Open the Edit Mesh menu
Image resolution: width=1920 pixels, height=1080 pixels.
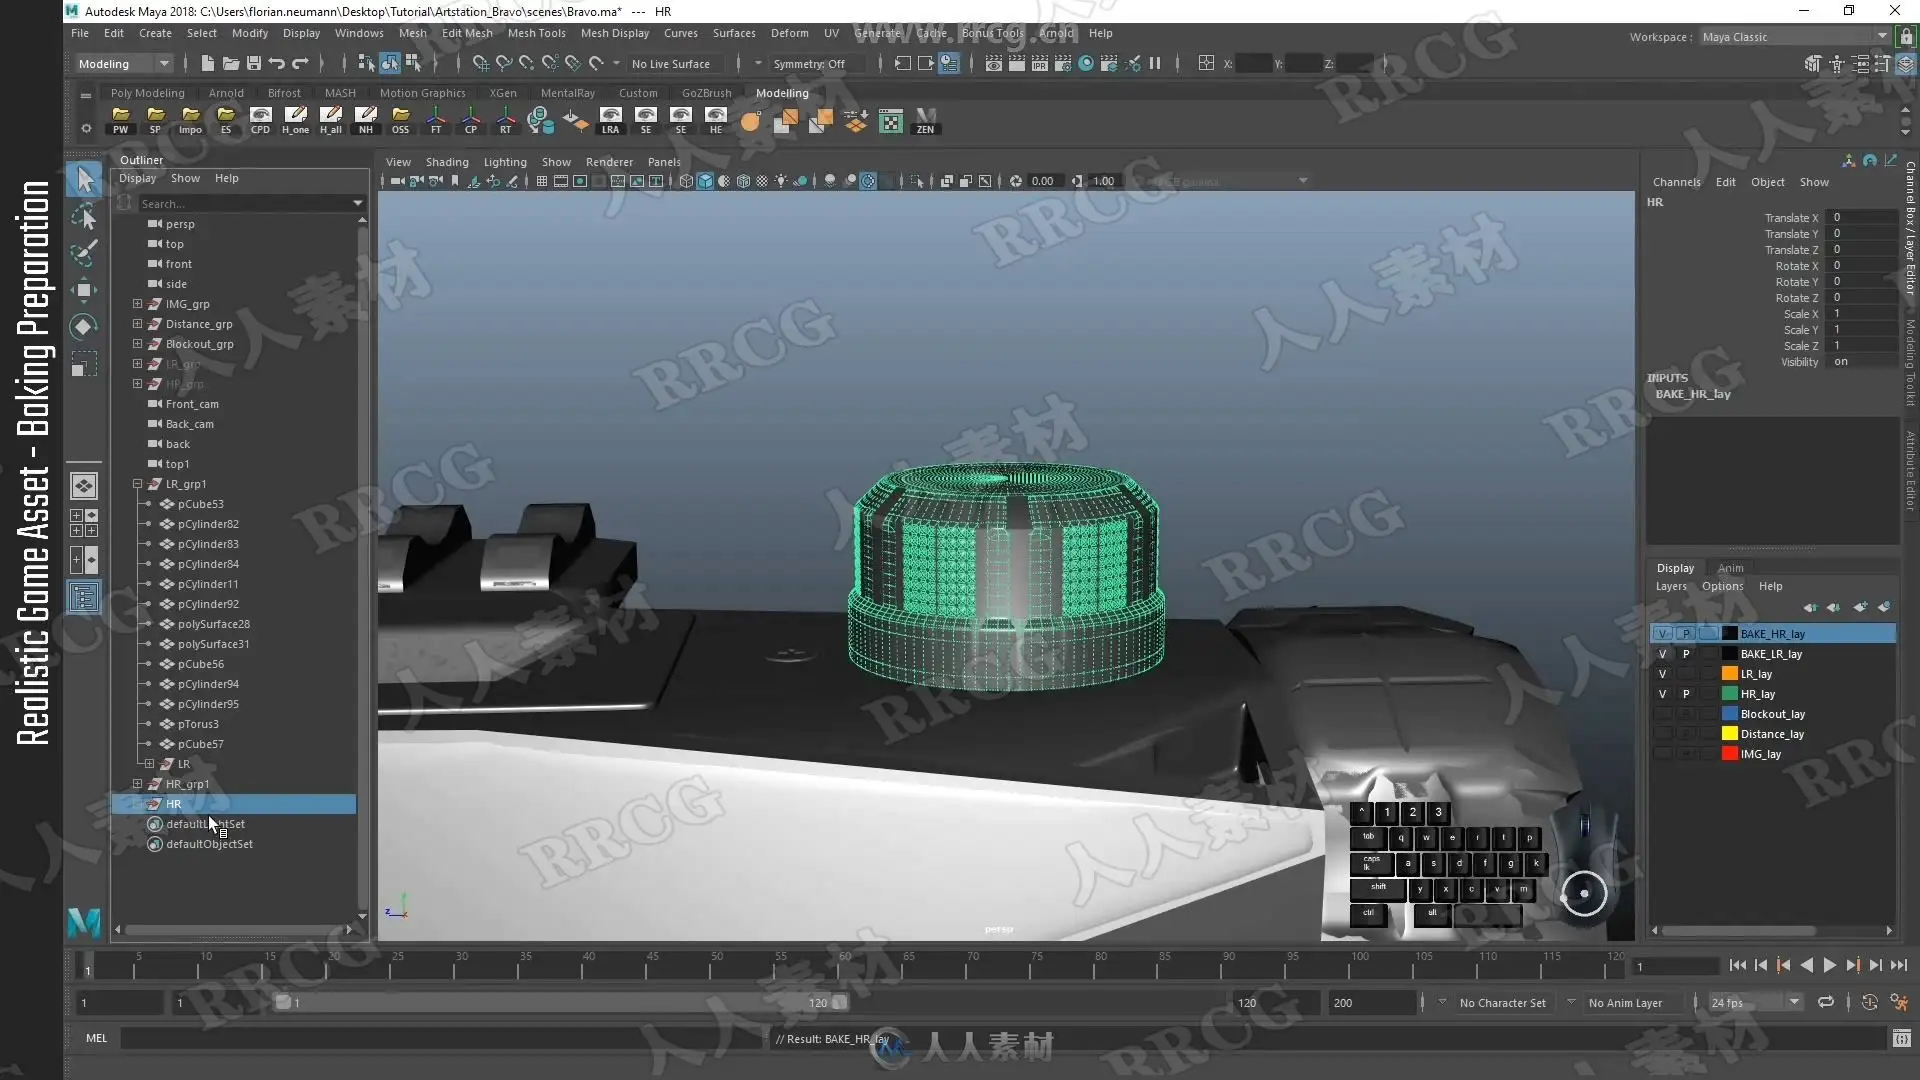pos(467,33)
